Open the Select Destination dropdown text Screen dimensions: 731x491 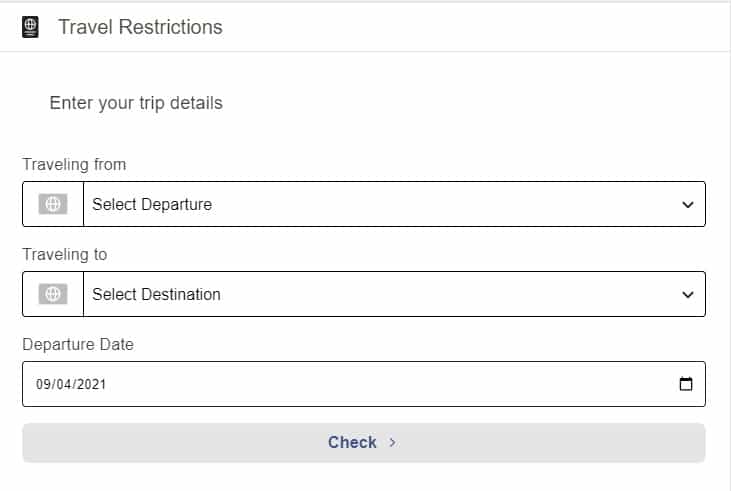[156, 294]
